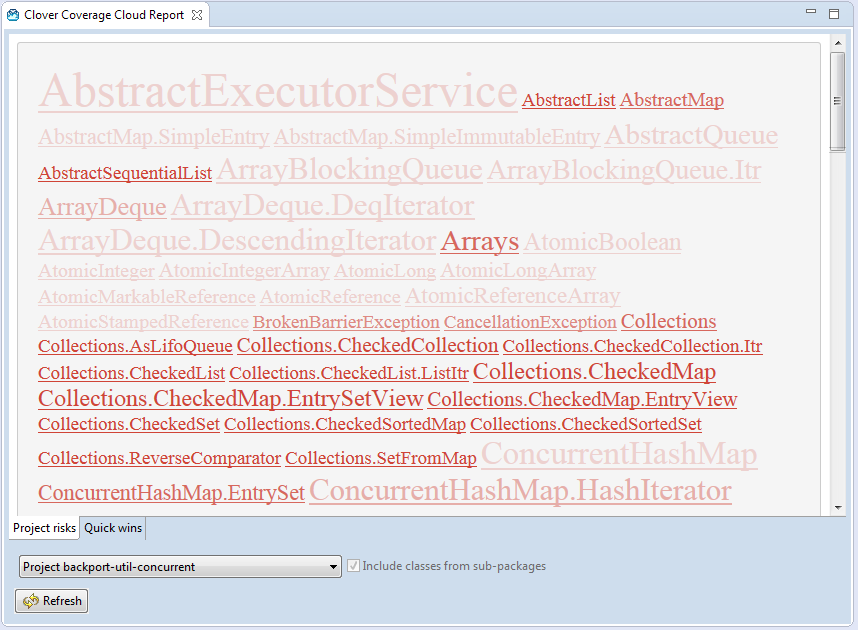Click the Refresh button

pos(52,601)
